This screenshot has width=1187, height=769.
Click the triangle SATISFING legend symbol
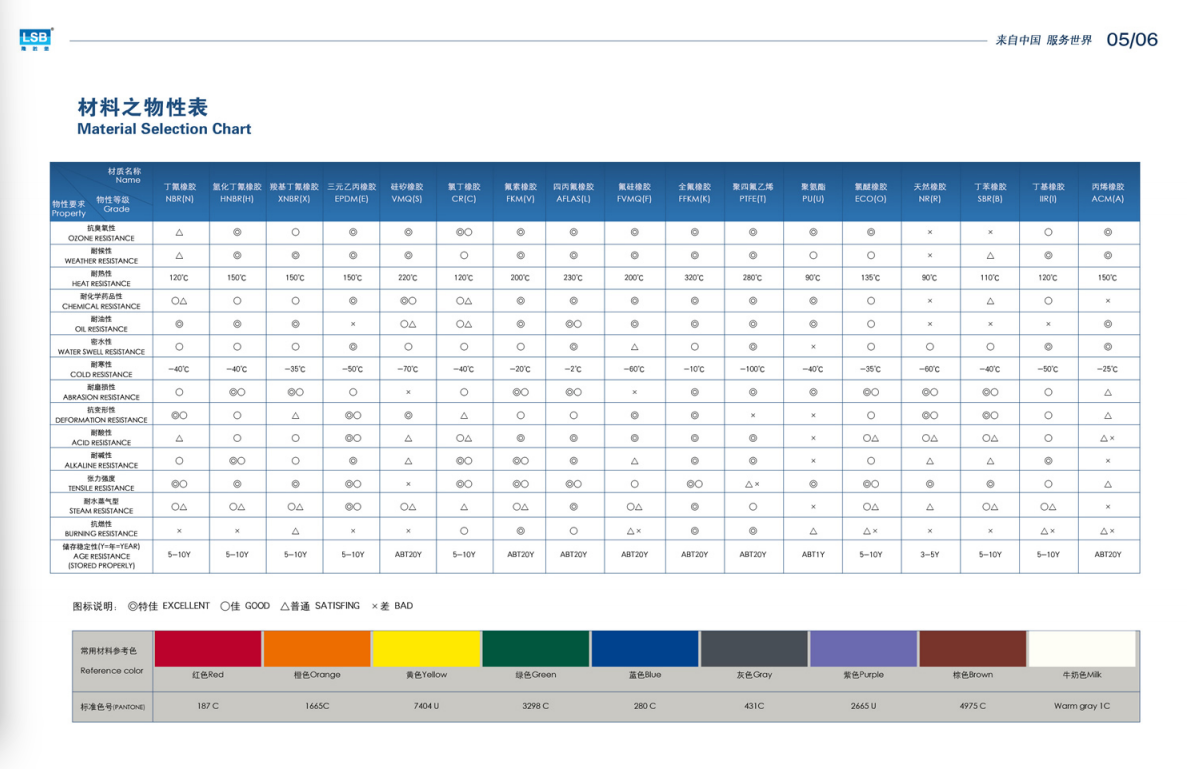(x=285, y=606)
